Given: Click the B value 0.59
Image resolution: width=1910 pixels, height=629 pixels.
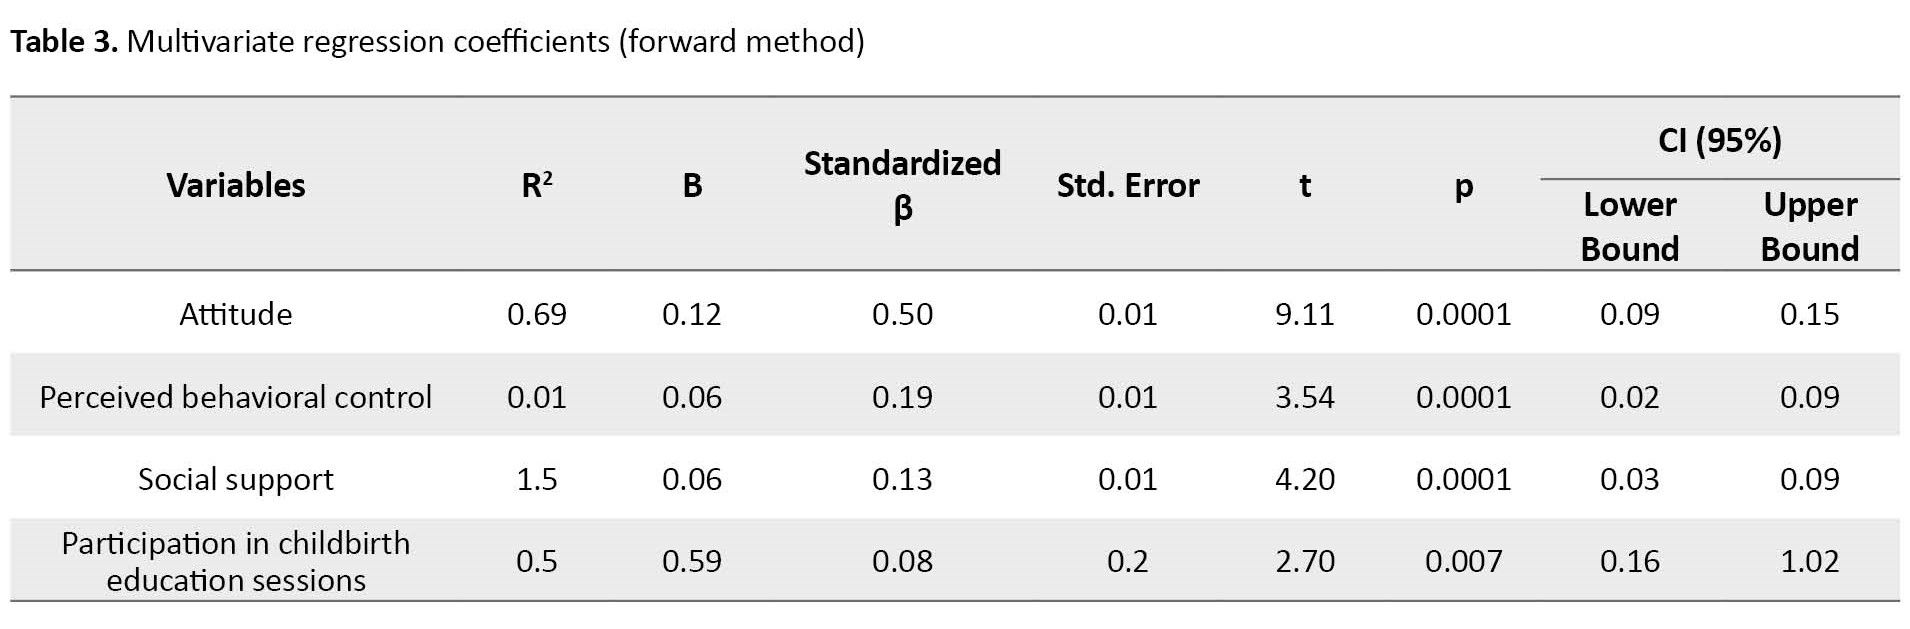Looking at the screenshot, I should (691, 561).
